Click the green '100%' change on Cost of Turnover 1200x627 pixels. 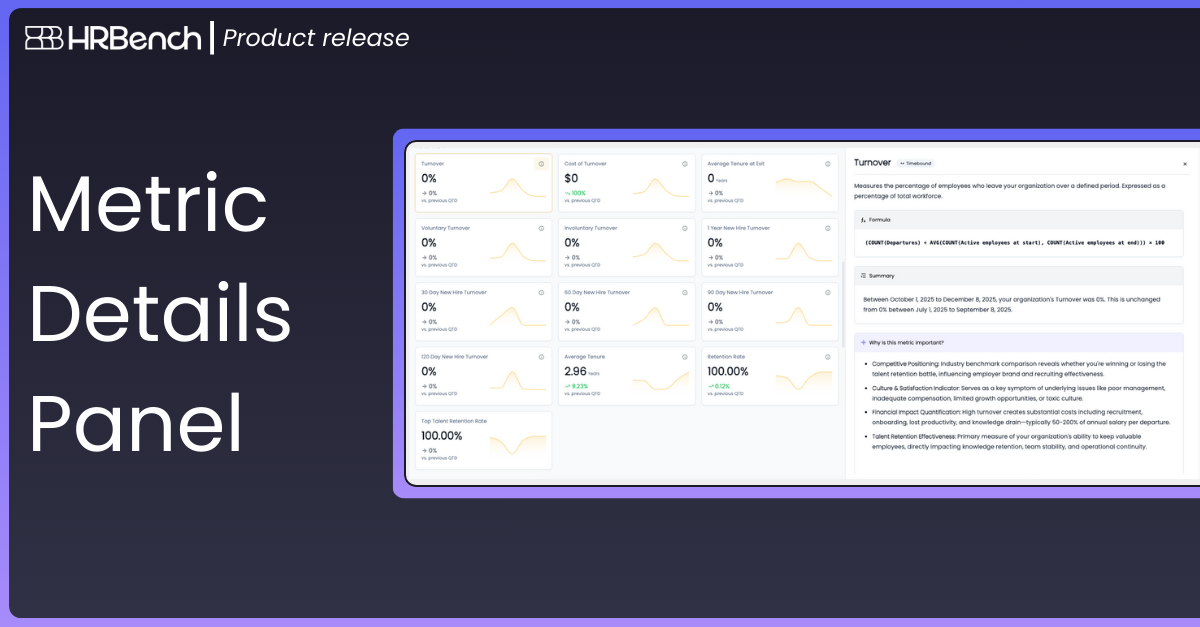pyautogui.click(x=578, y=193)
